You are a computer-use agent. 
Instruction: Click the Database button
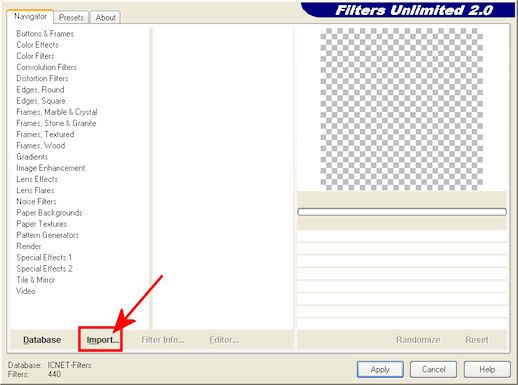click(x=42, y=340)
